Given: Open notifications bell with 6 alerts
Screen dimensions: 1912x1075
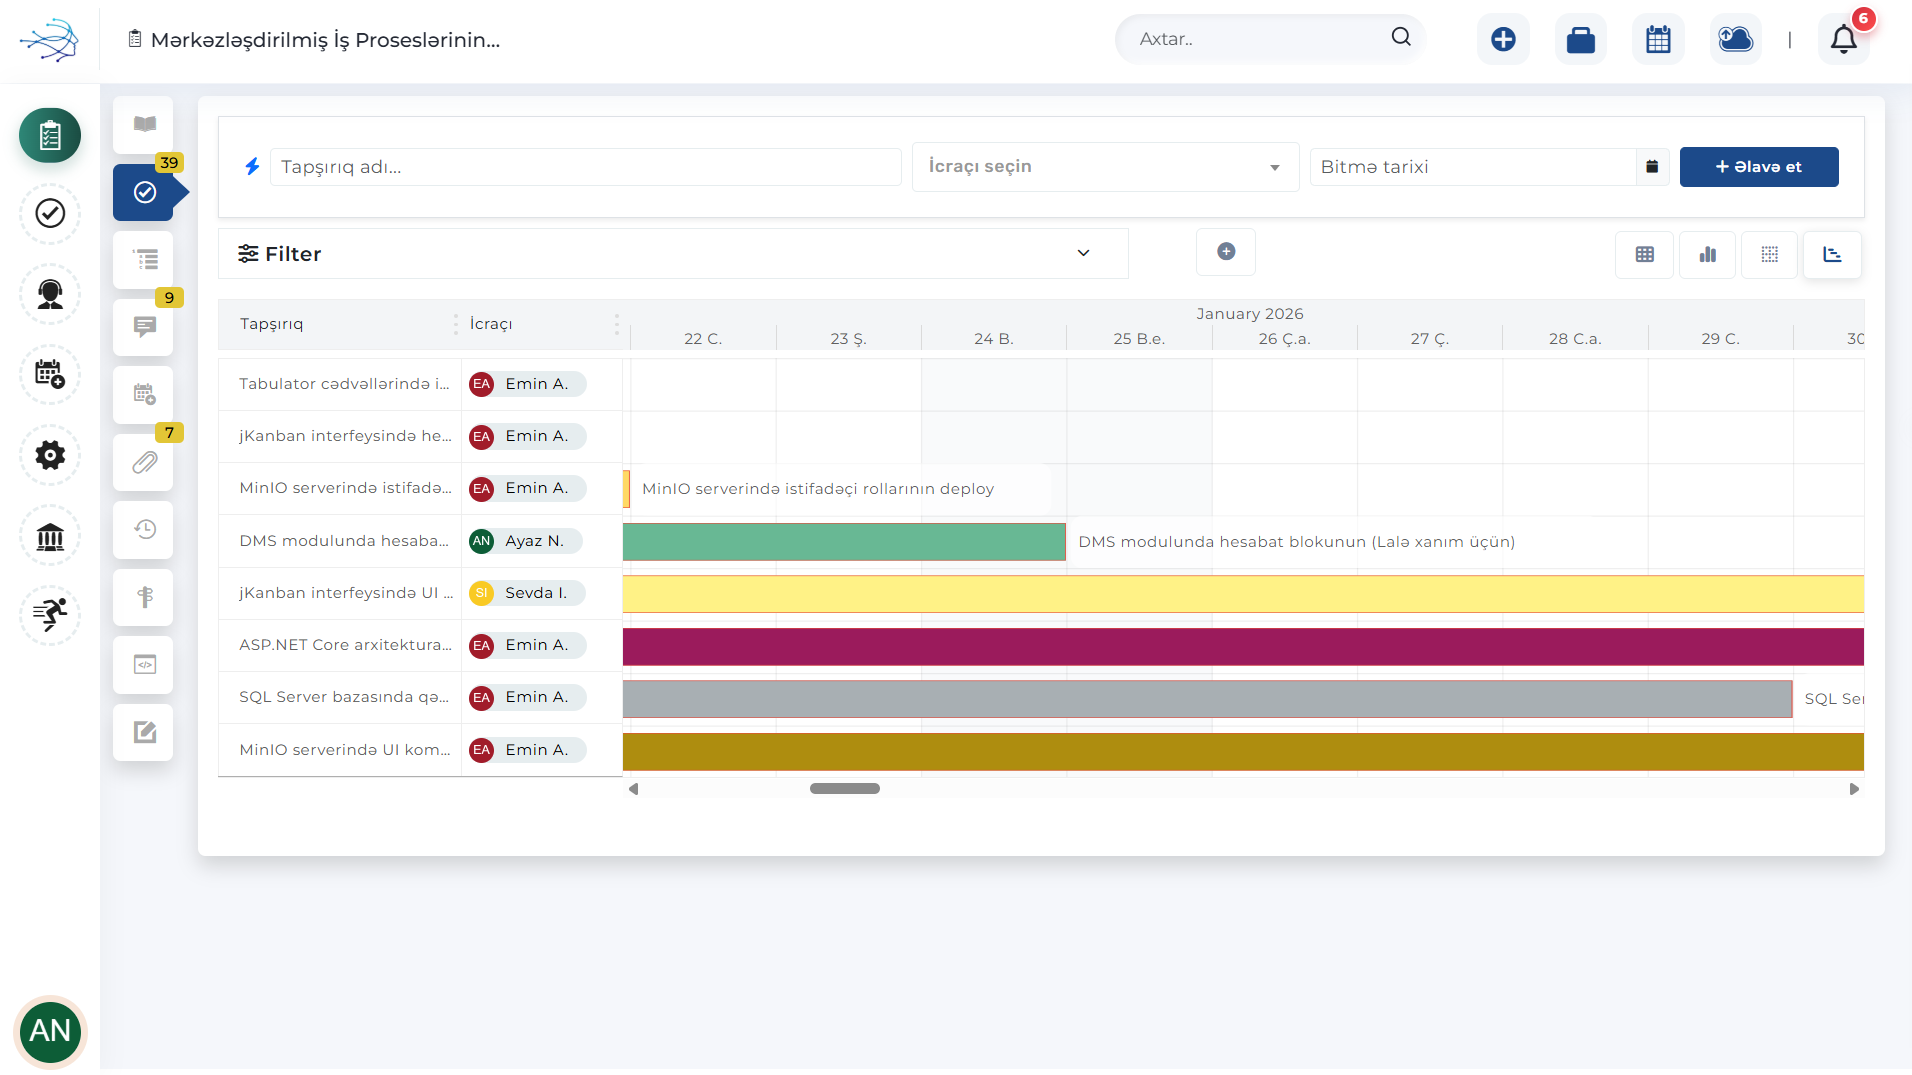Looking at the screenshot, I should point(1844,39).
